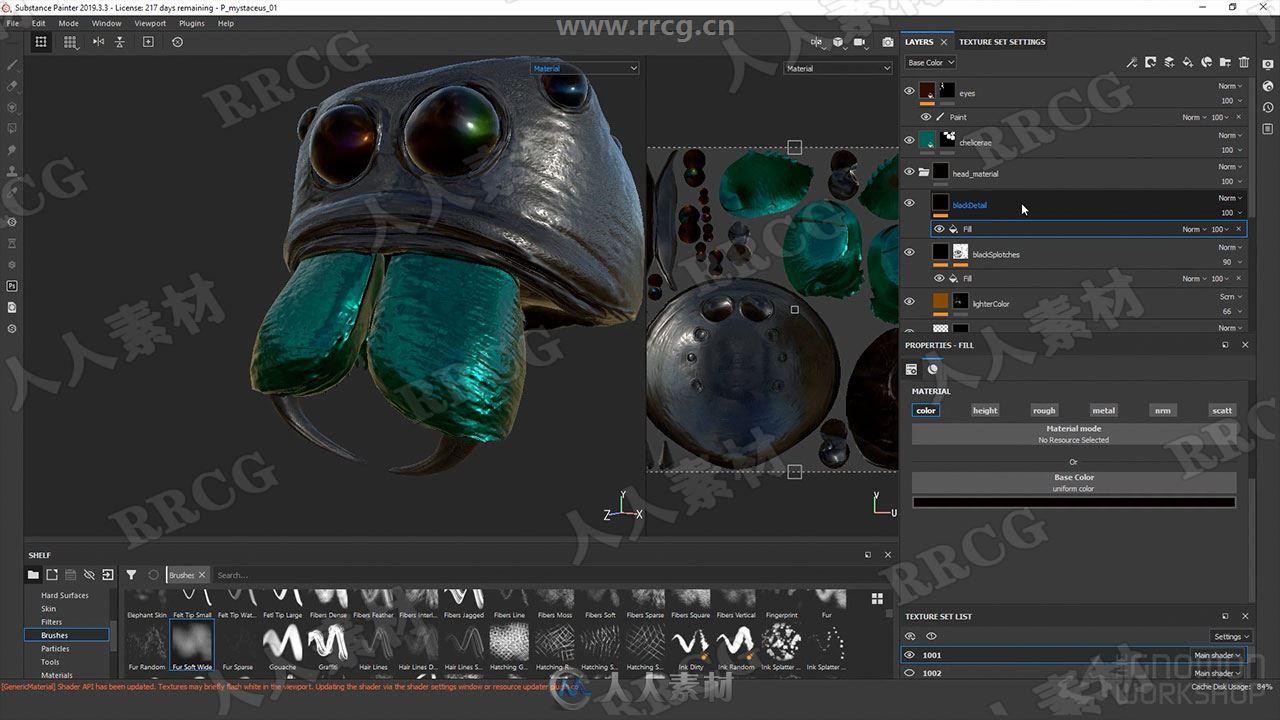Open the 2D viewport Material dropdown
The image size is (1280, 720).
coord(838,68)
